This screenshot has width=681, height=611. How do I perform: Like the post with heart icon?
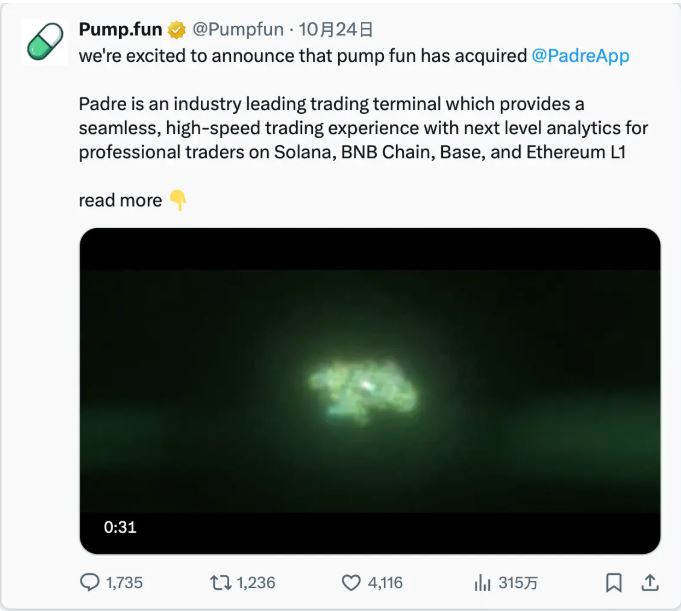point(351,581)
